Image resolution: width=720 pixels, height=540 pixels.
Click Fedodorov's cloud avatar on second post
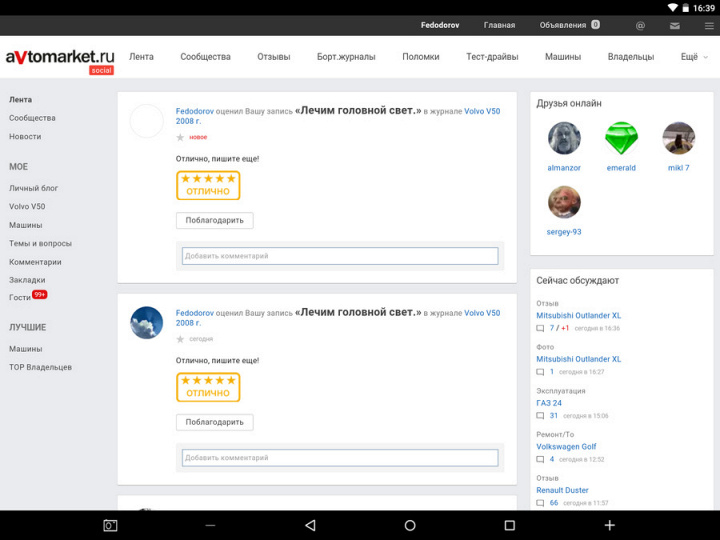[x=146, y=323]
